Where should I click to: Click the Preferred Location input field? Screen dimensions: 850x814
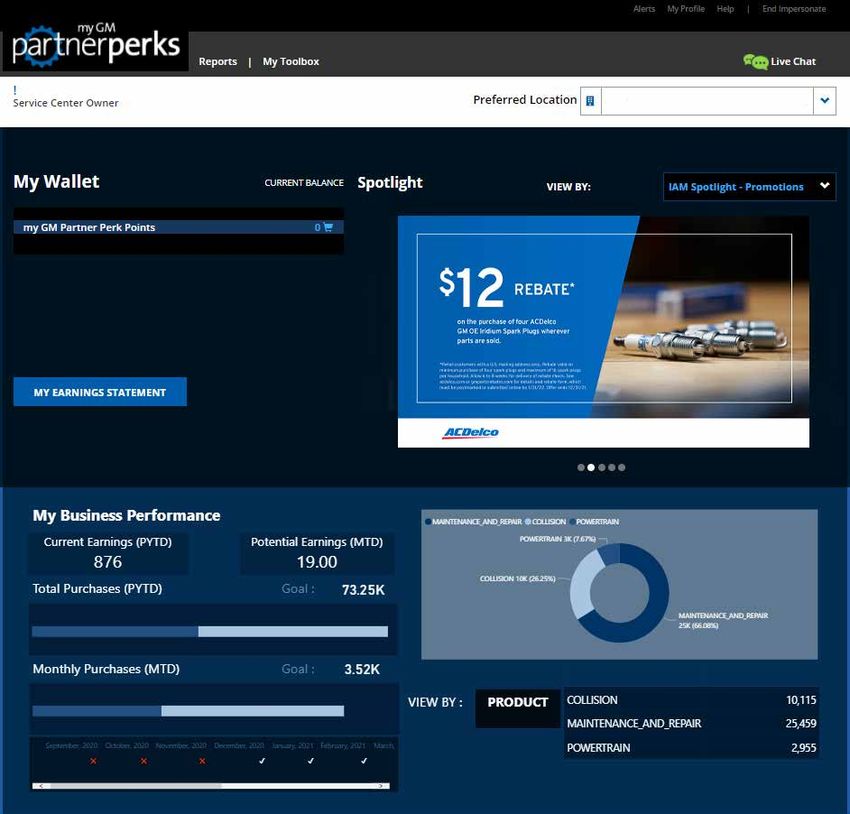point(707,101)
